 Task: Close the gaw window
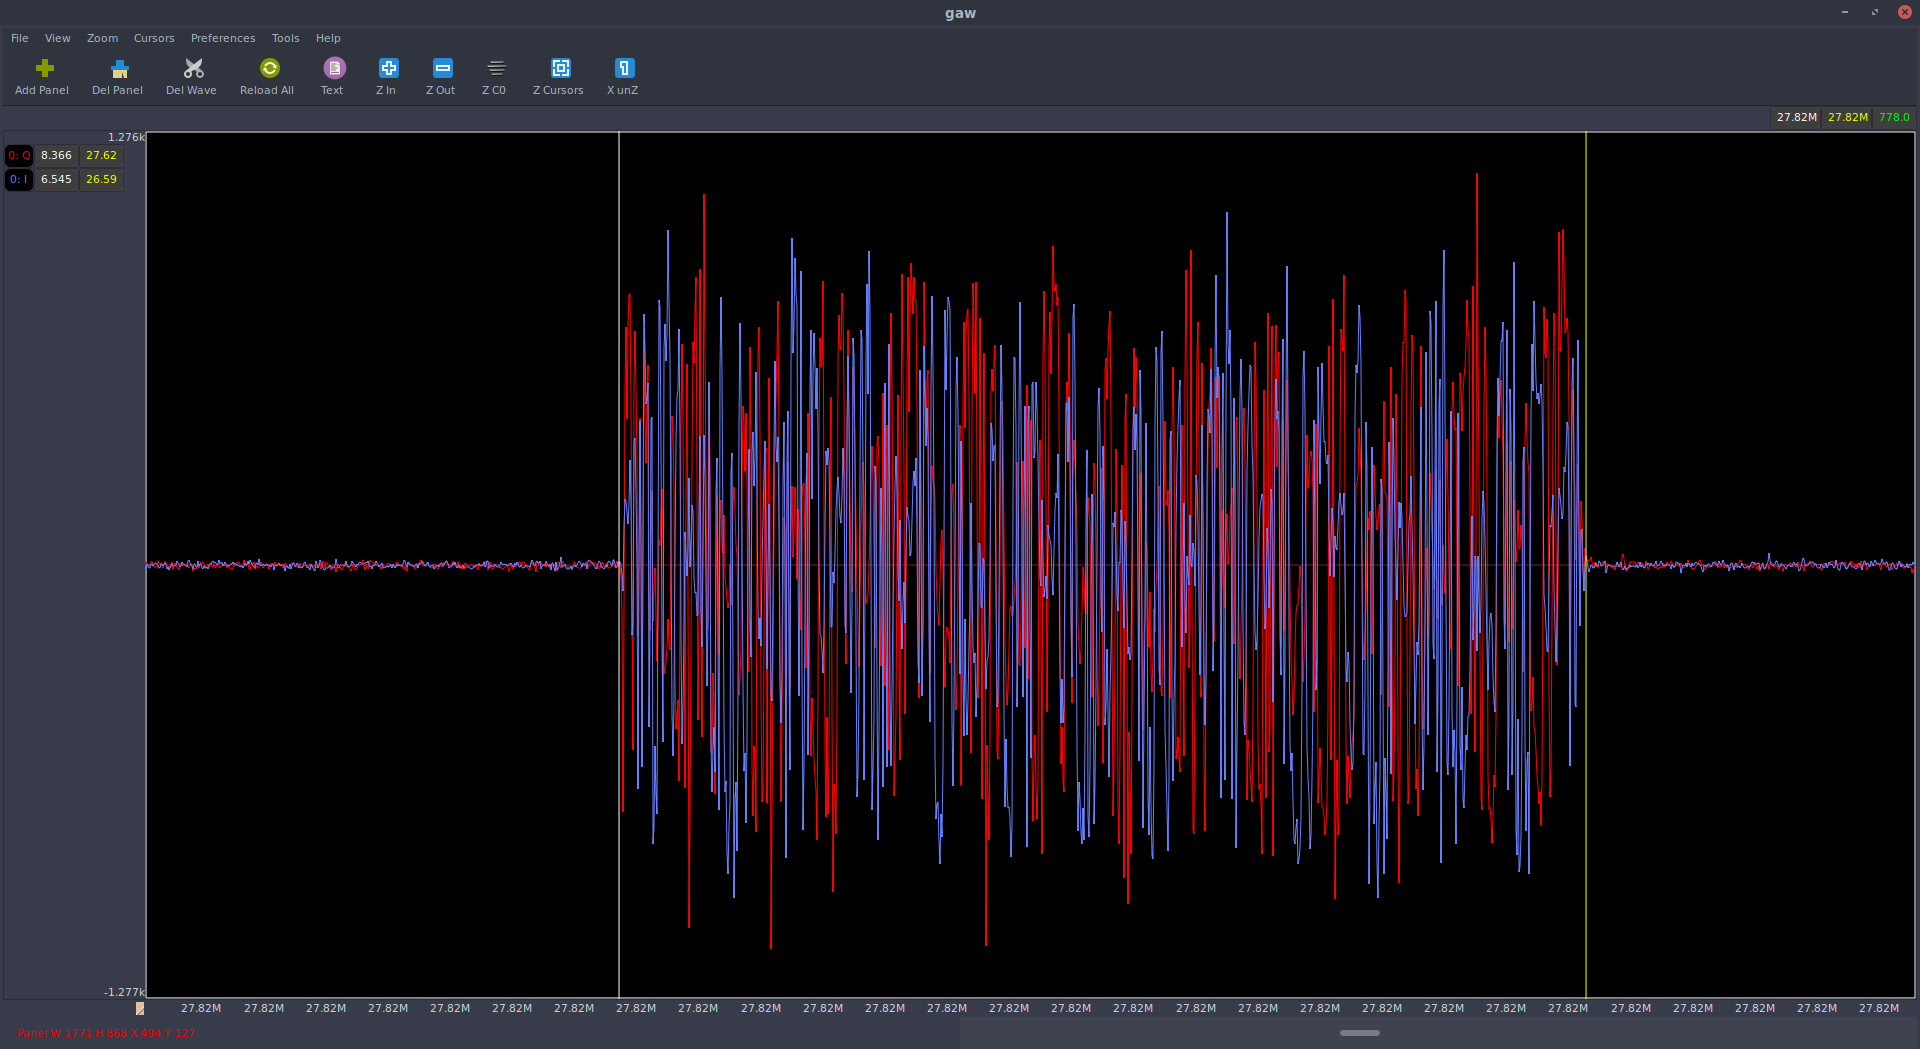pos(1905,12)
